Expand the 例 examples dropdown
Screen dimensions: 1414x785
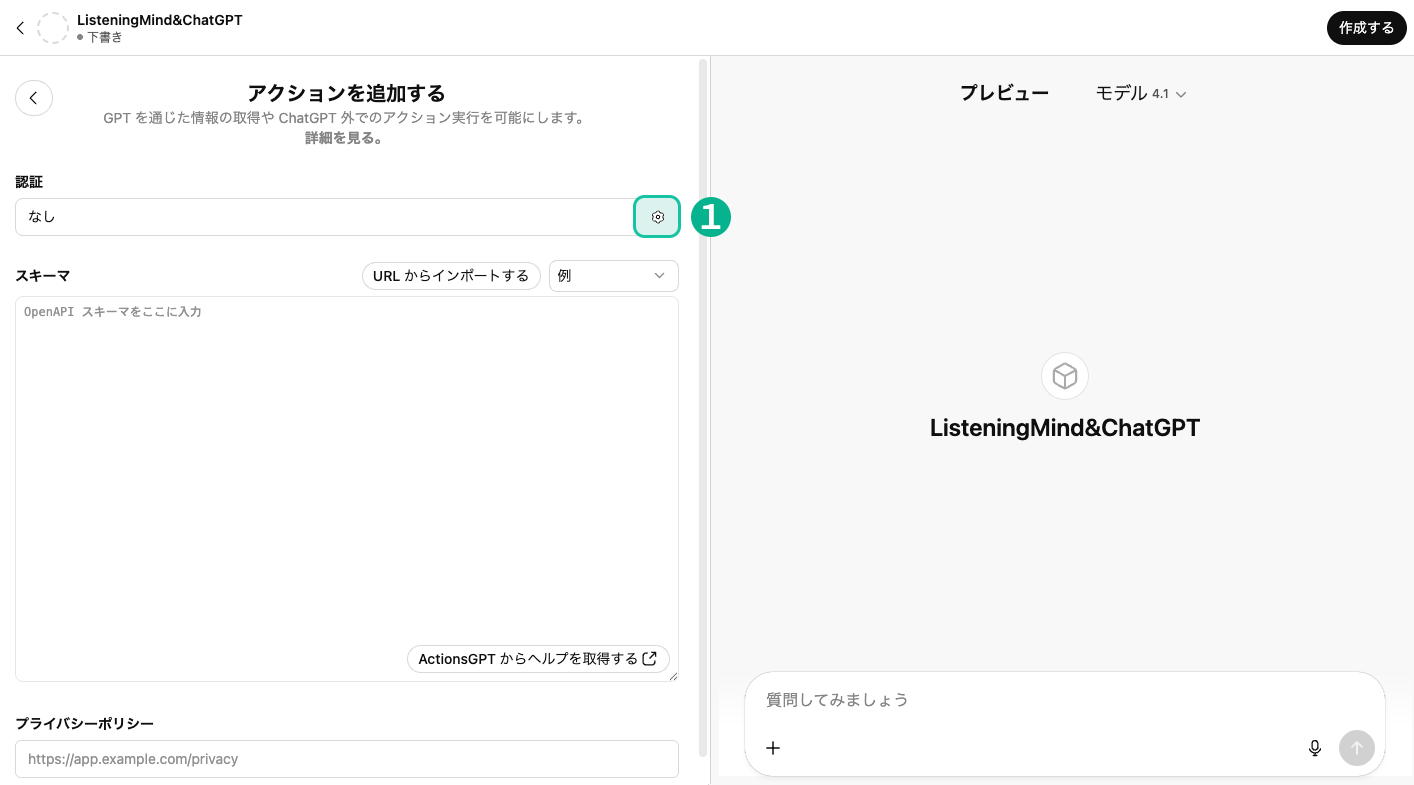coord(614,276)
